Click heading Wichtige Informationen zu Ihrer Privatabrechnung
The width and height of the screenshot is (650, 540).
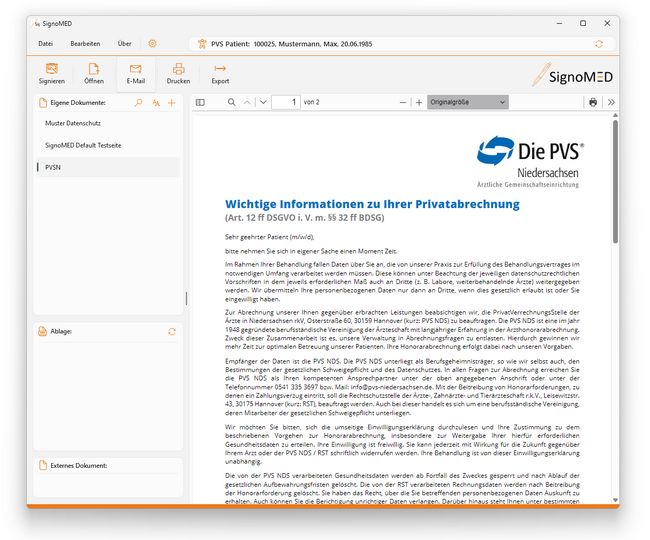point(372,204)
